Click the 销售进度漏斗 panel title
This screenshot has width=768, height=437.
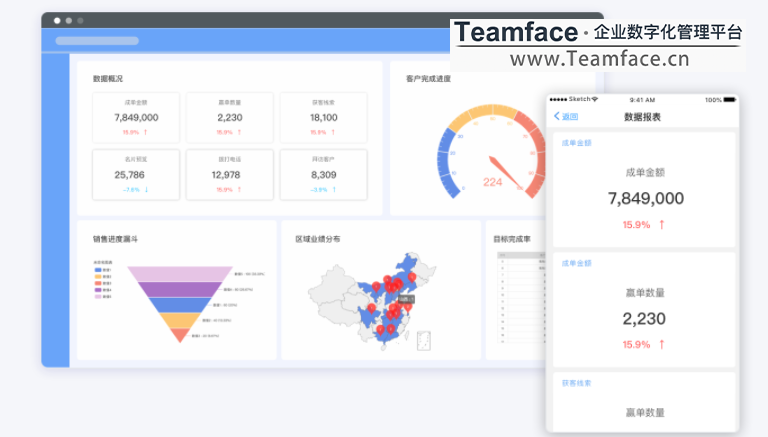tap(116, 239)
